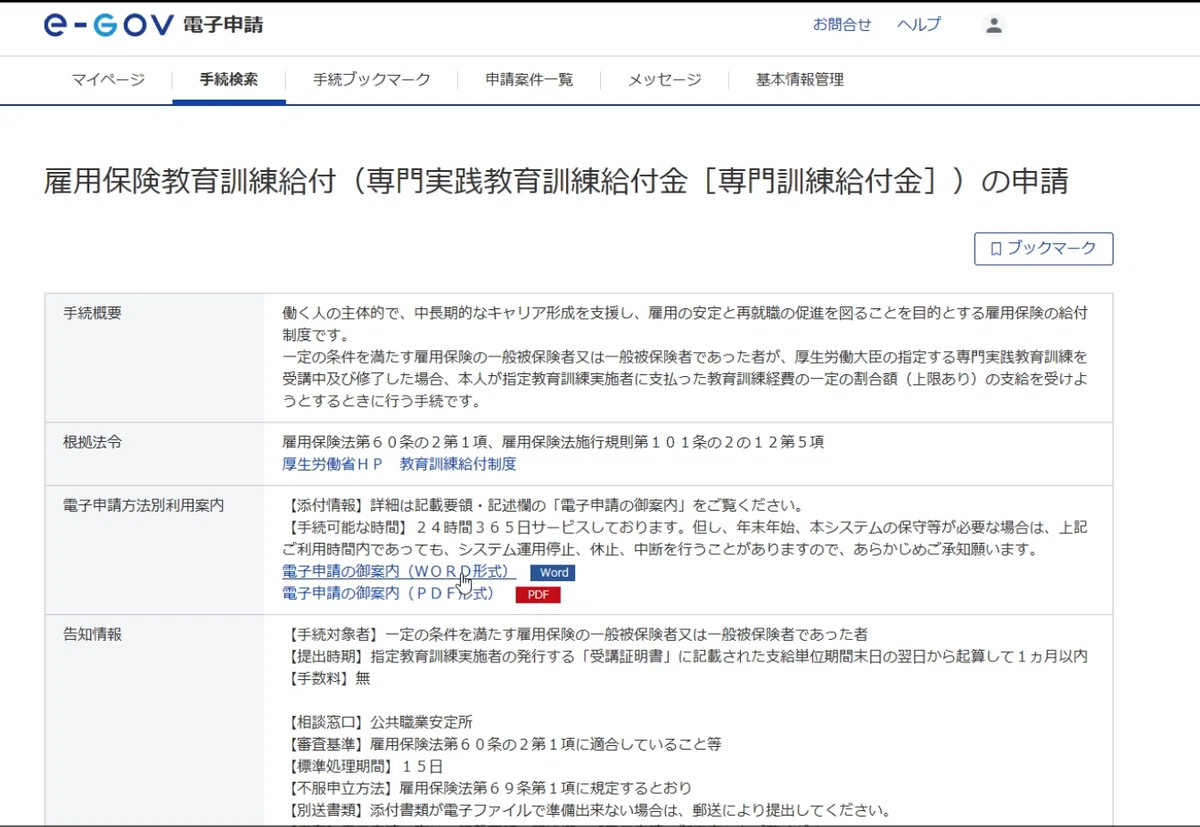Screen dimensions: 1200x827
Task: Click the 告知情報 row label
Action: tap(92, 635)
